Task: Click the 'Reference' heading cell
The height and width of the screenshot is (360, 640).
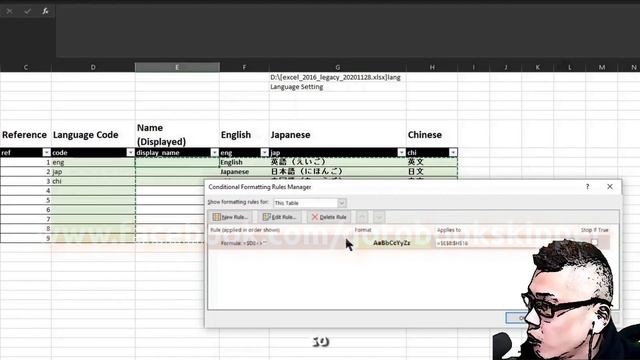Action: (26, 135)
